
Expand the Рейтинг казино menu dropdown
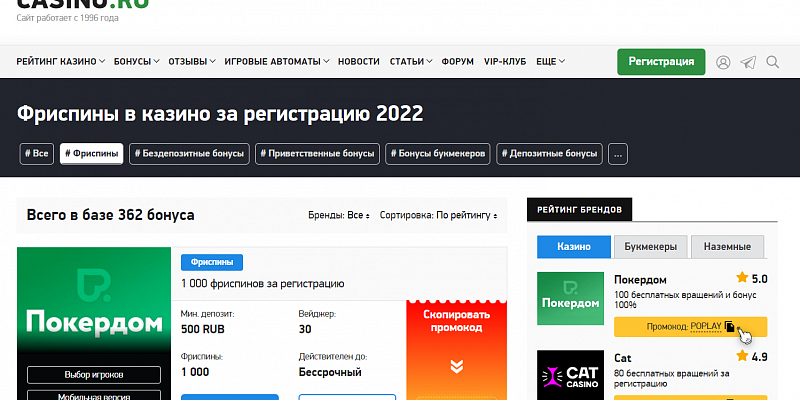61,62
